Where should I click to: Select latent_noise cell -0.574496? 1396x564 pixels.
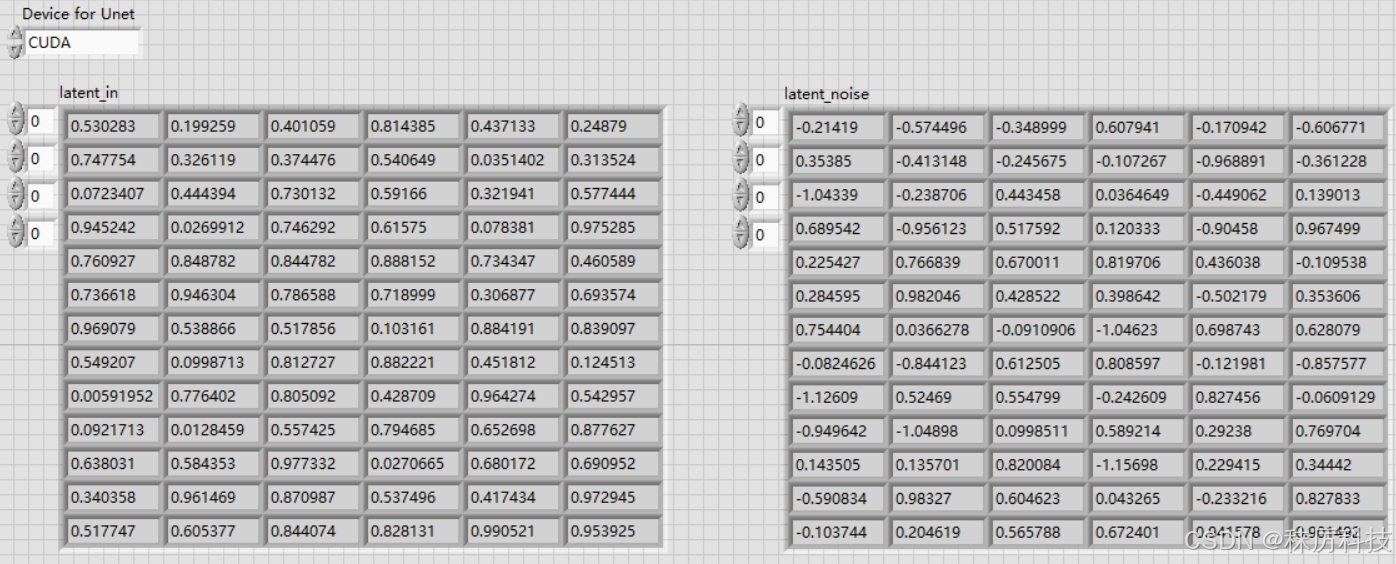tap(938, 127)
